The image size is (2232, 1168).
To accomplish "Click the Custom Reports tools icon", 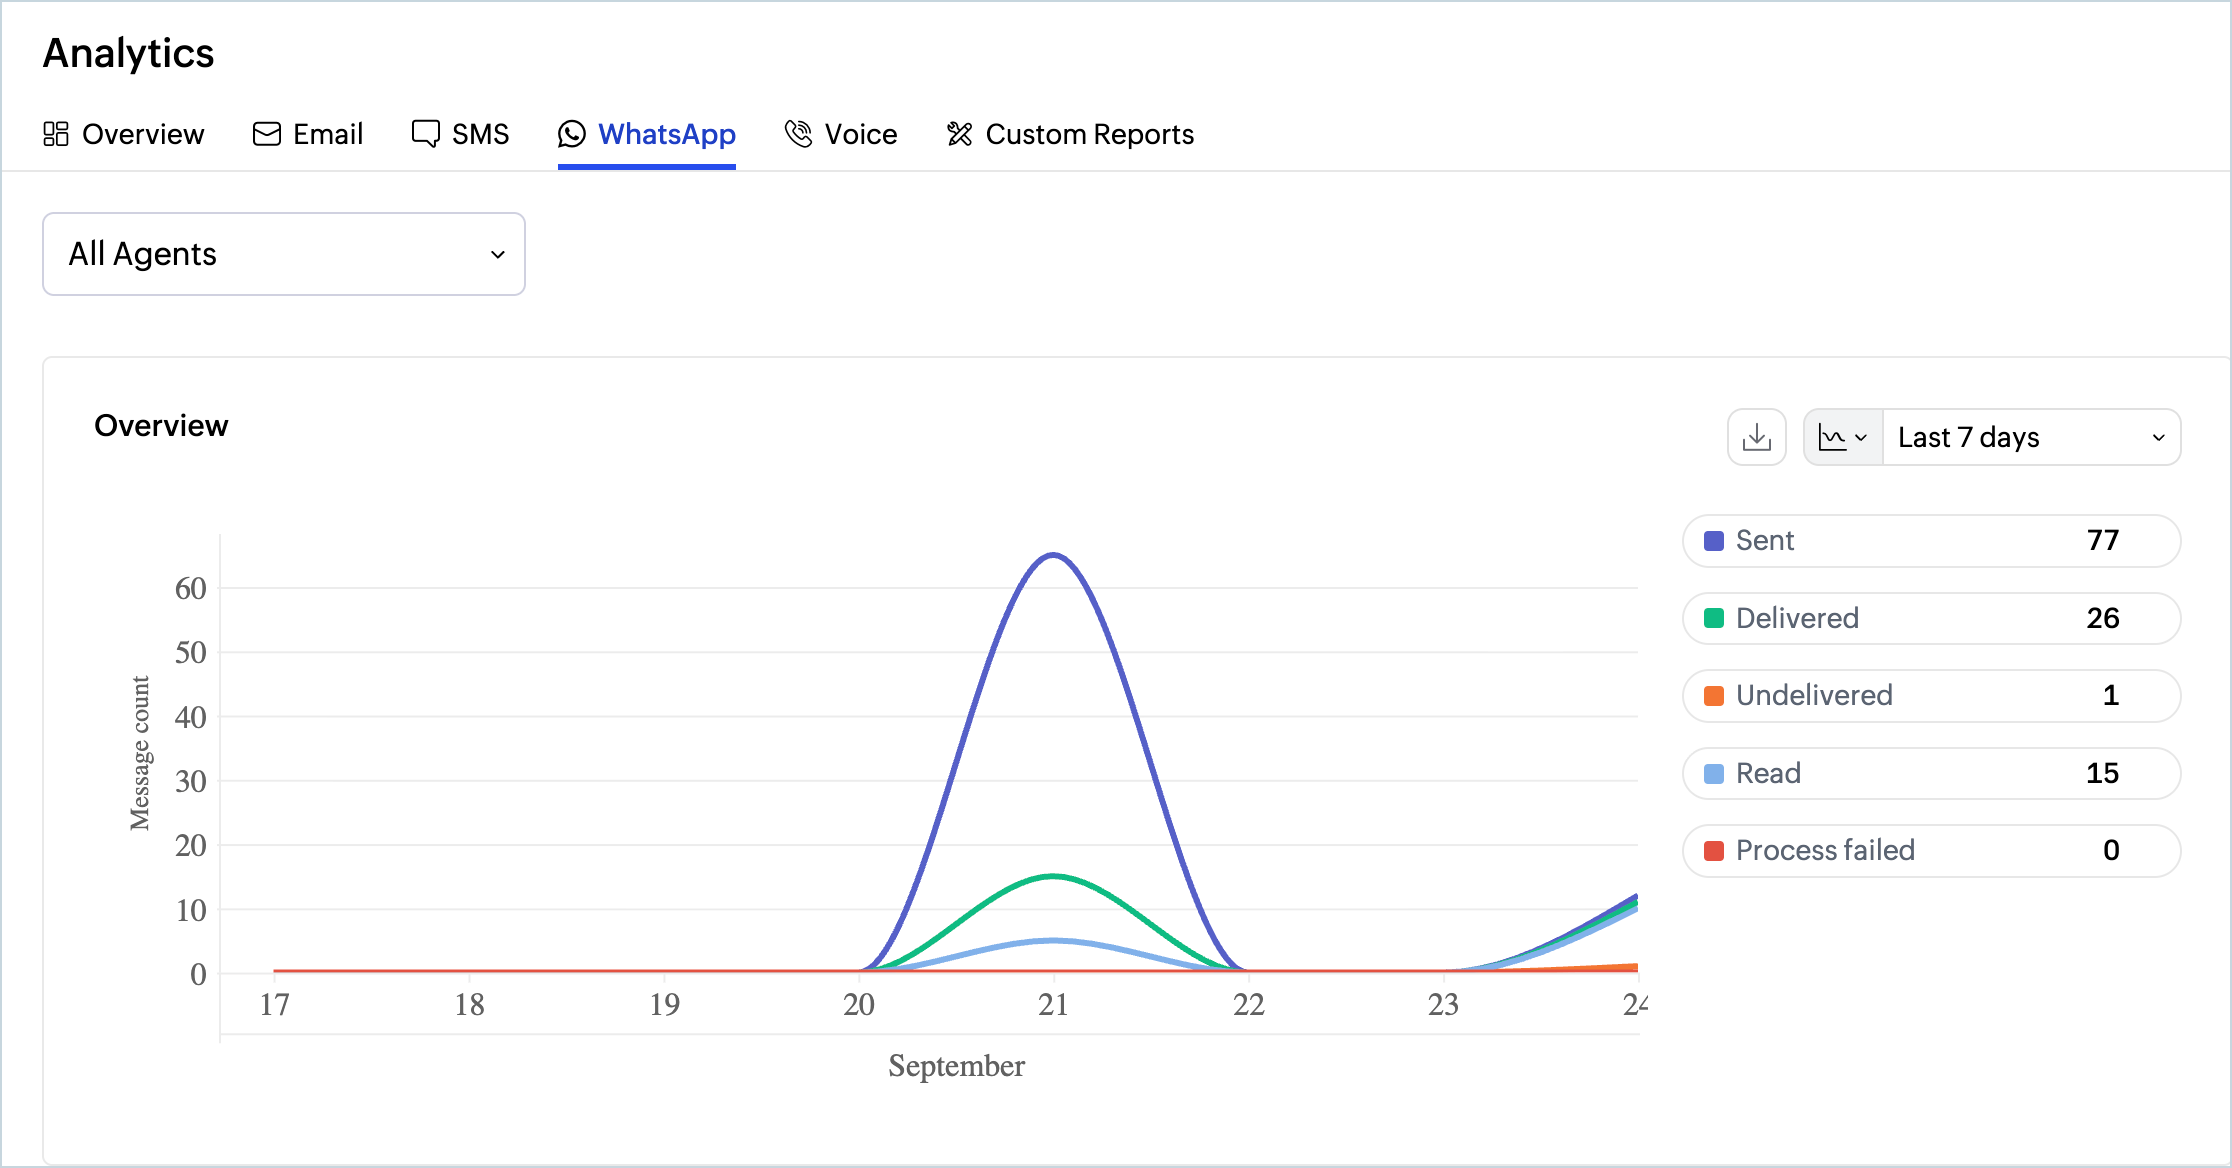I will click(960, 134).
